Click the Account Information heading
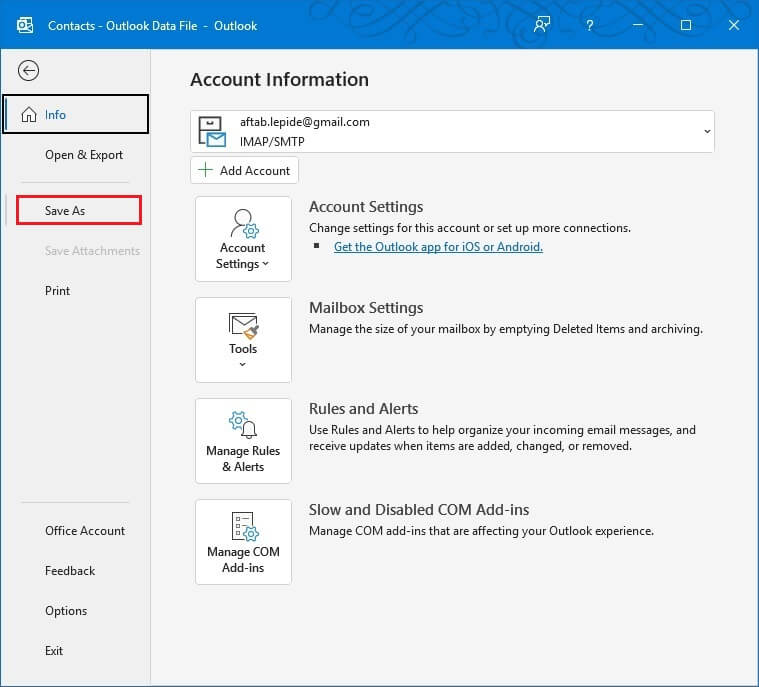Image resolution: width=759 pixels, height=687 pixels. 279,79
